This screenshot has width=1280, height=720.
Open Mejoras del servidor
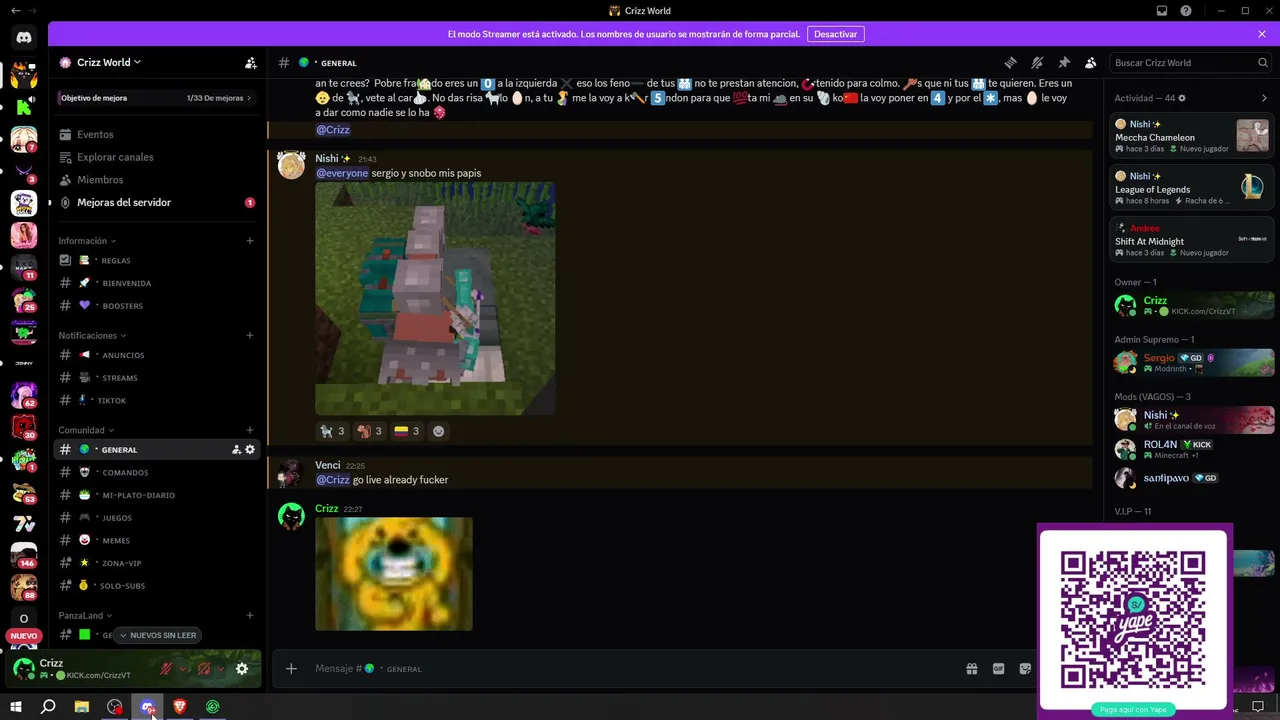tap(157, 203)
